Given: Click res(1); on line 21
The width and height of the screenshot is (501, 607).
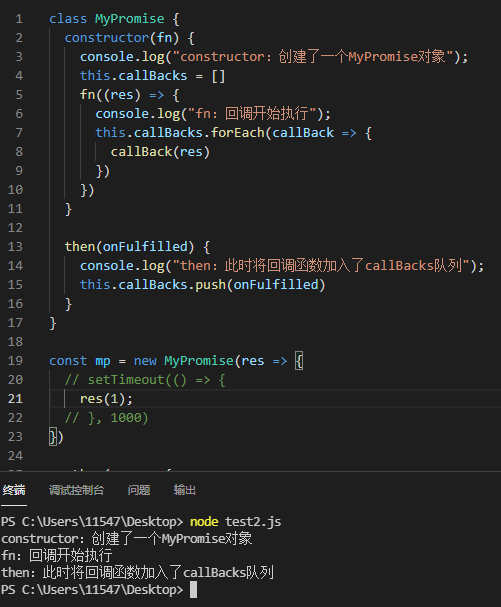Looking at the screenshot, I should pyautogui.click(x=106, y=398).
